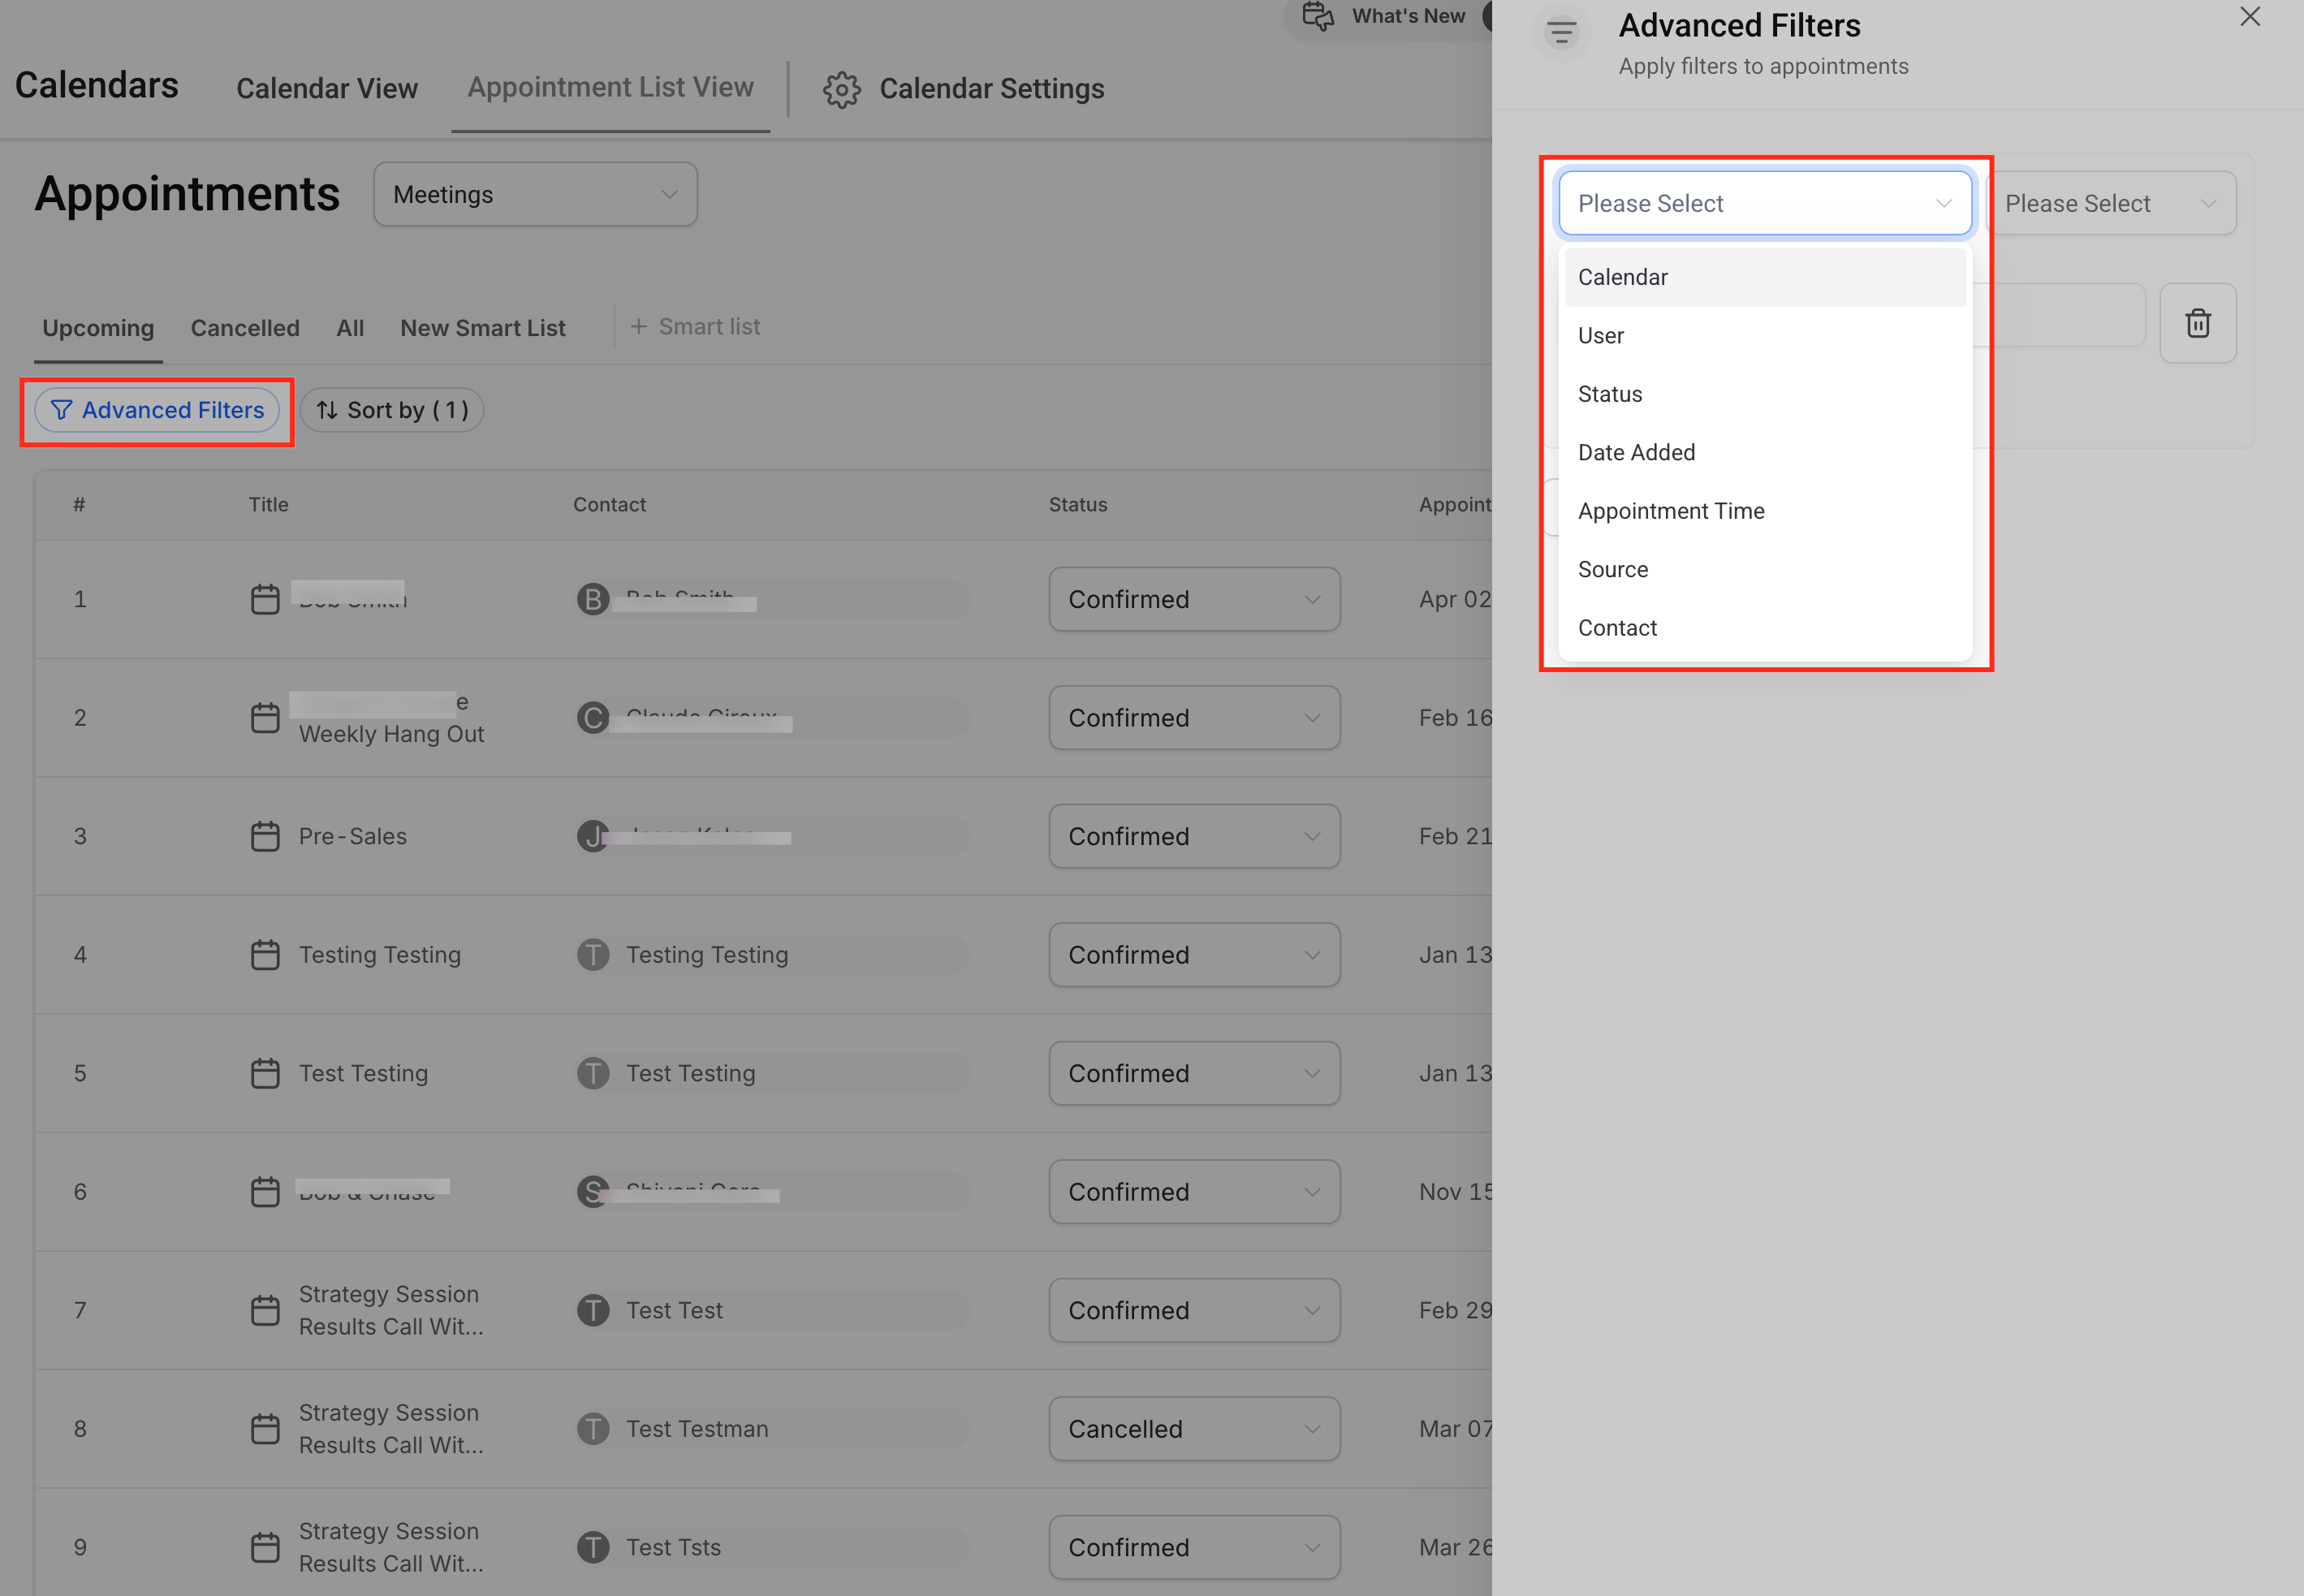The image size is (2304, 1596).
Task: Open the Meetings calendar dropdown
Action: click(535, 194)
